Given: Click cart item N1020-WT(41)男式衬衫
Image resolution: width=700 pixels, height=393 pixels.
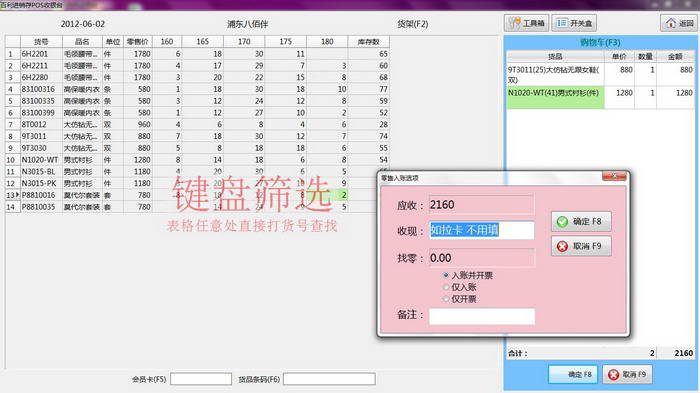Looking at the screenshot, I should click(554, 97).
